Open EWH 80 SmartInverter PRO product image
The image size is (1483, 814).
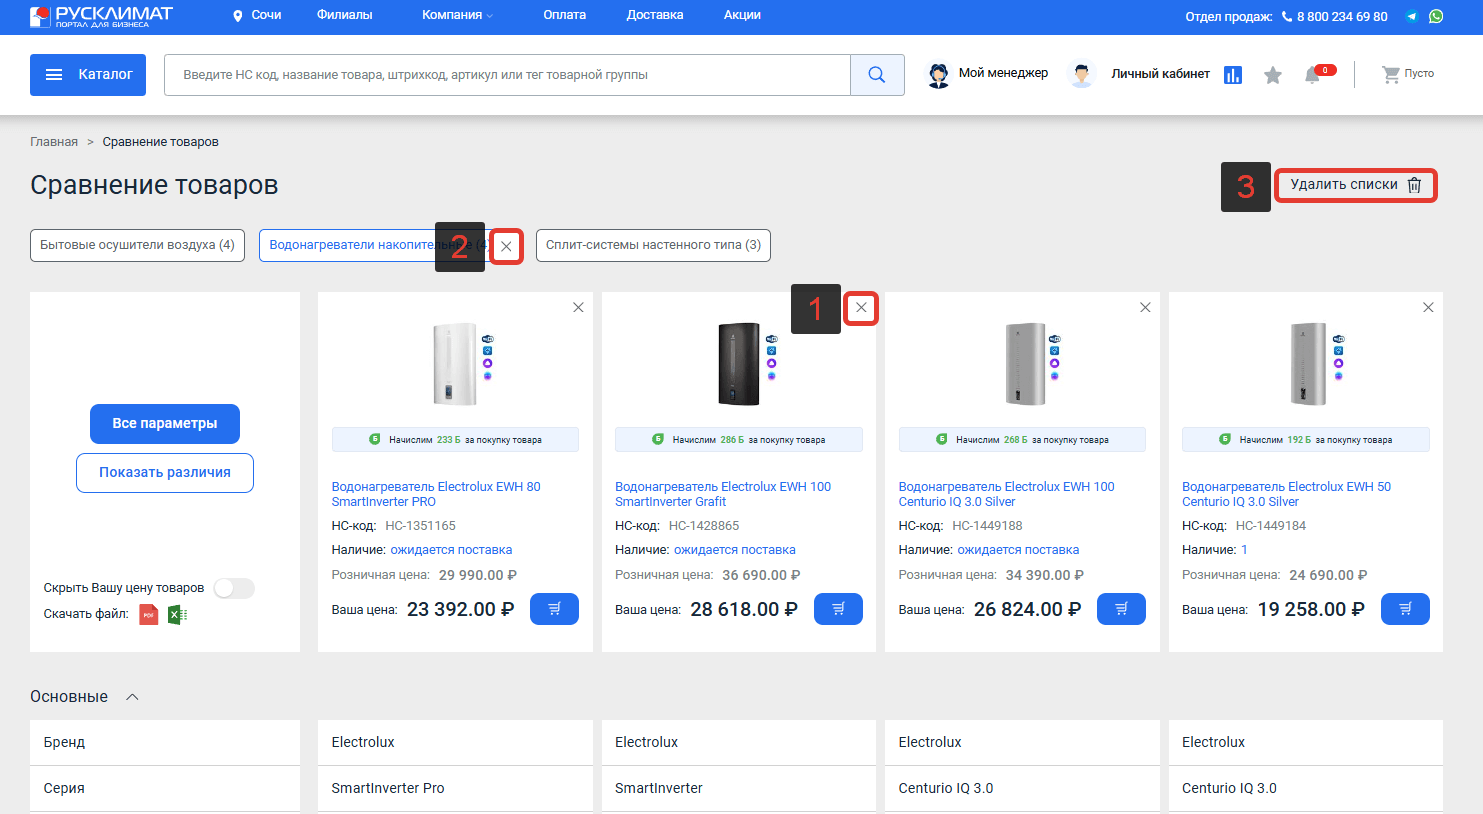pos(456,364)
